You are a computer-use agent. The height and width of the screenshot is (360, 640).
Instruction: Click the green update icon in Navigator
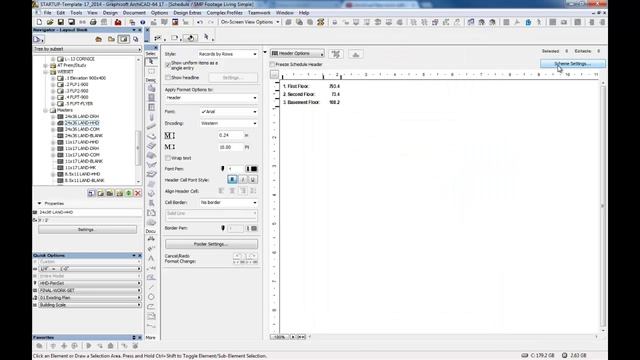click(x=129, y=193)
